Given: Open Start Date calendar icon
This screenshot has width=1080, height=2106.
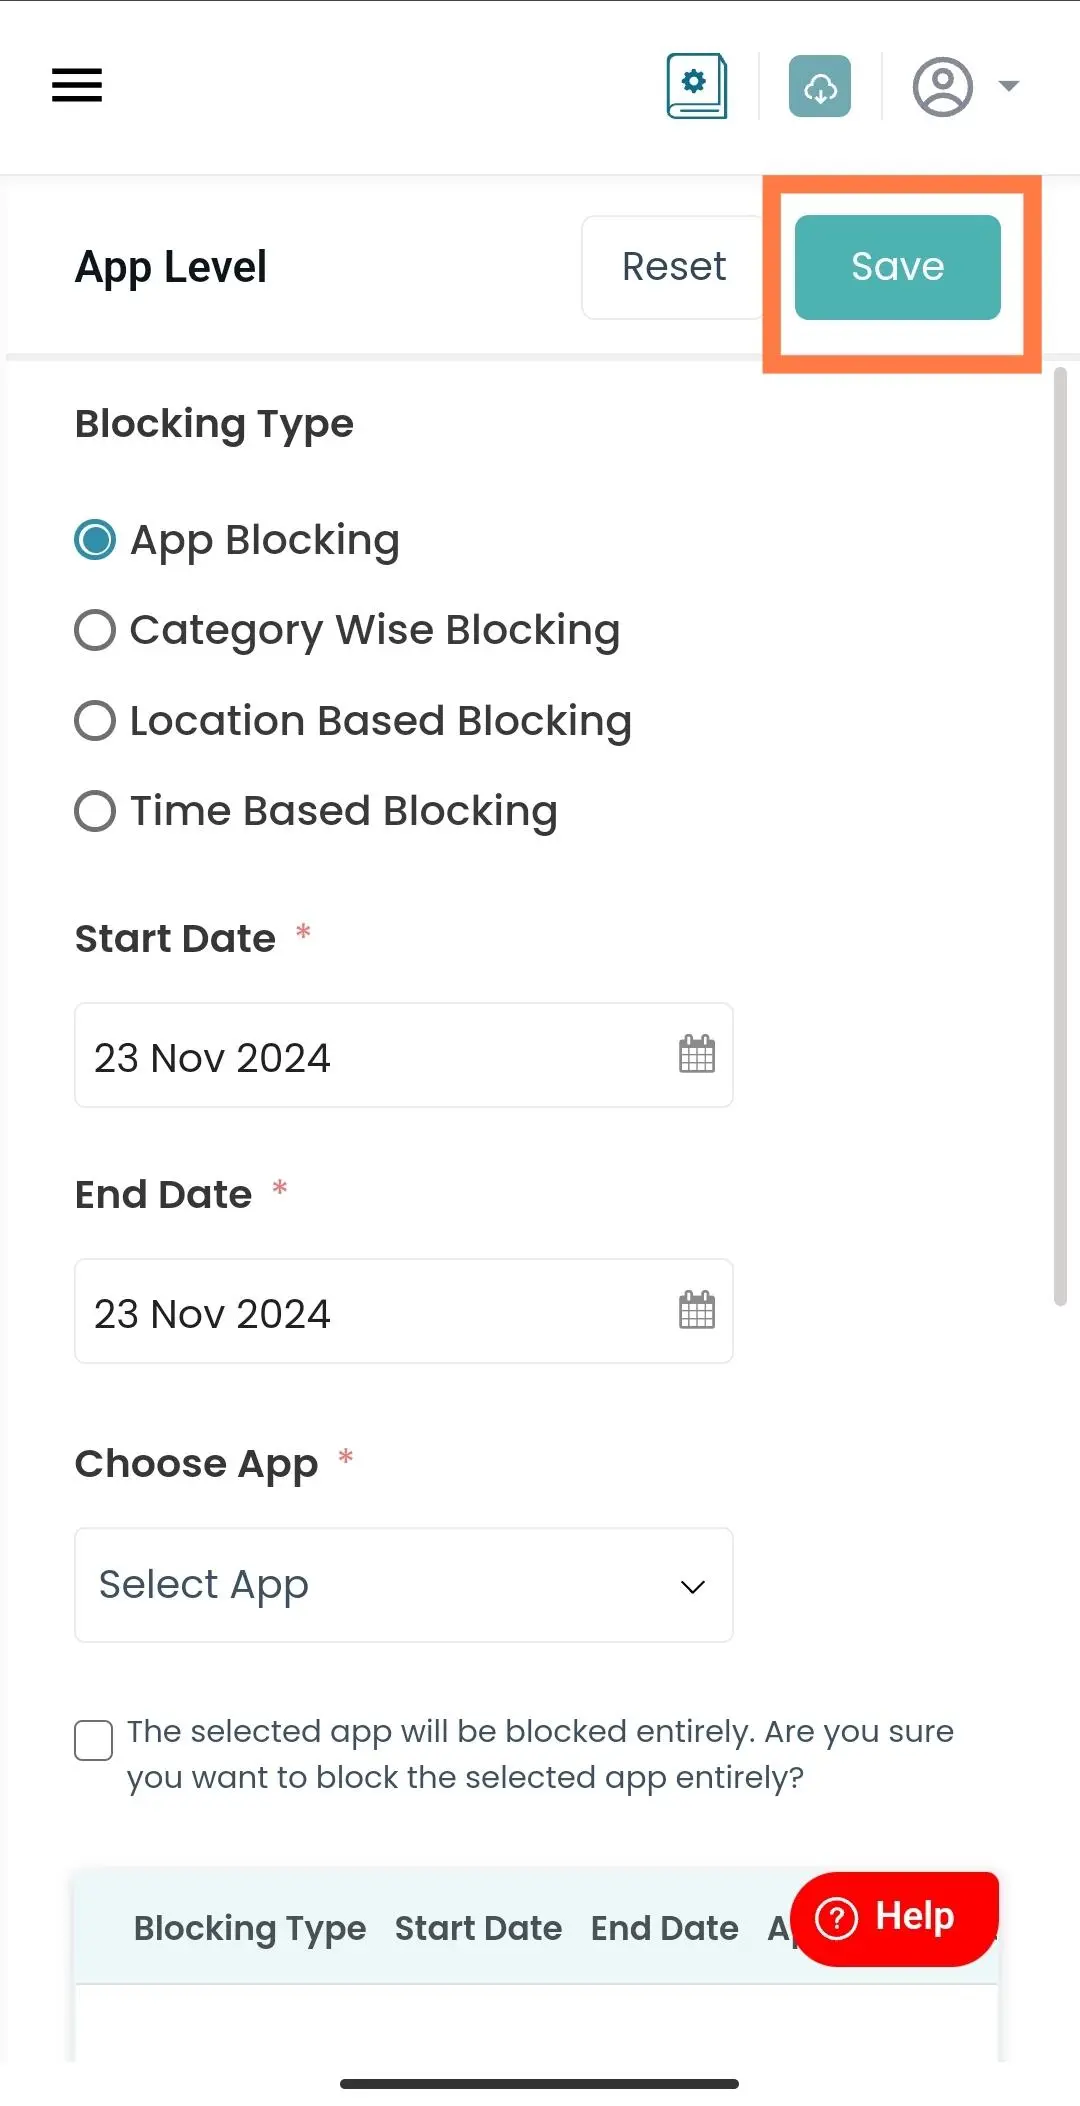Looking at the screenshot, I should click(697, 1054).
